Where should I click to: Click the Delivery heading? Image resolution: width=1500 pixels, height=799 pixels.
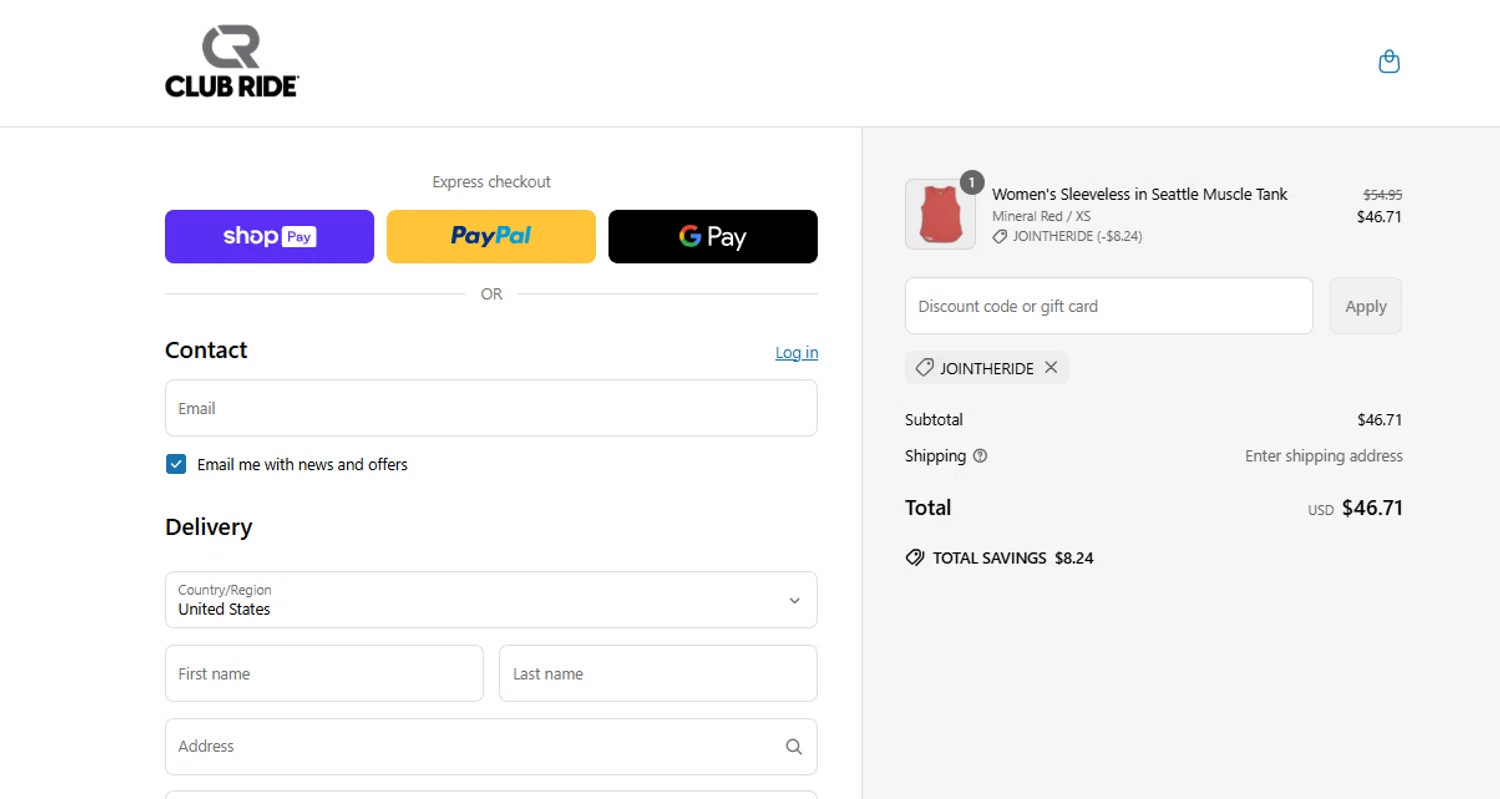tap(208, 527)
